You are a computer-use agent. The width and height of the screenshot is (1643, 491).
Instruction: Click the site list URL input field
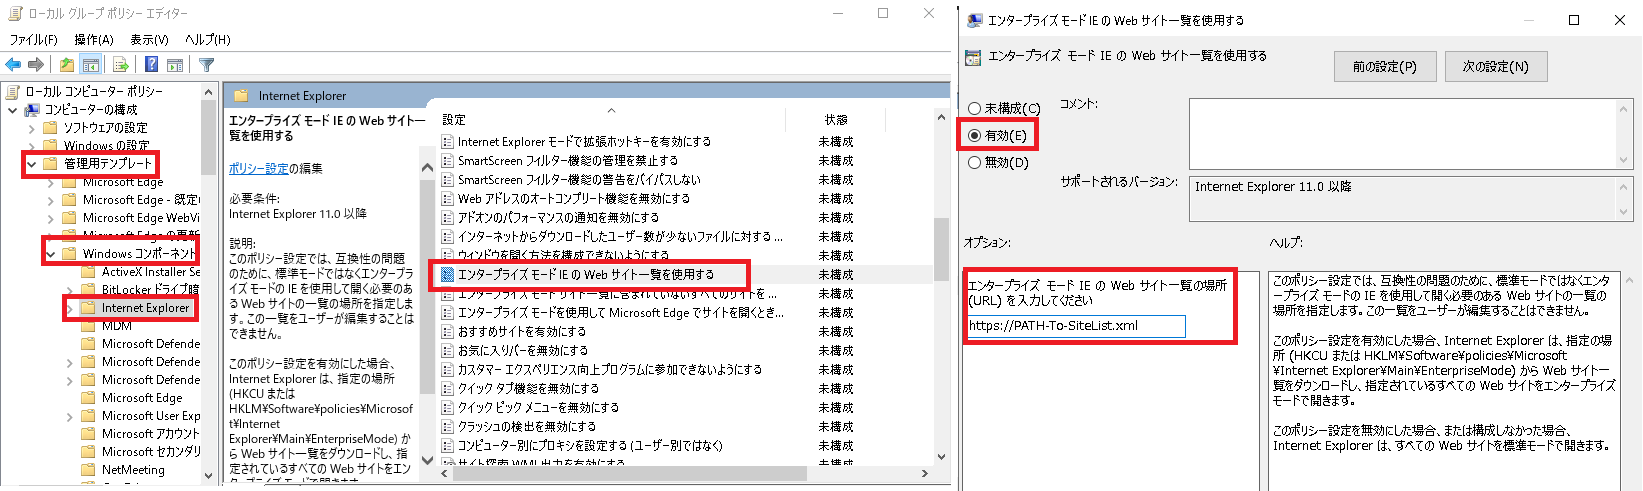point(1076,326)
